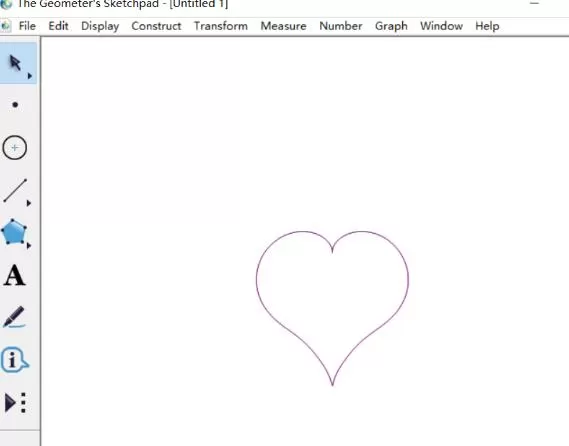Open the Transform menu
The image size is (569, 446).
coord(221,26)
